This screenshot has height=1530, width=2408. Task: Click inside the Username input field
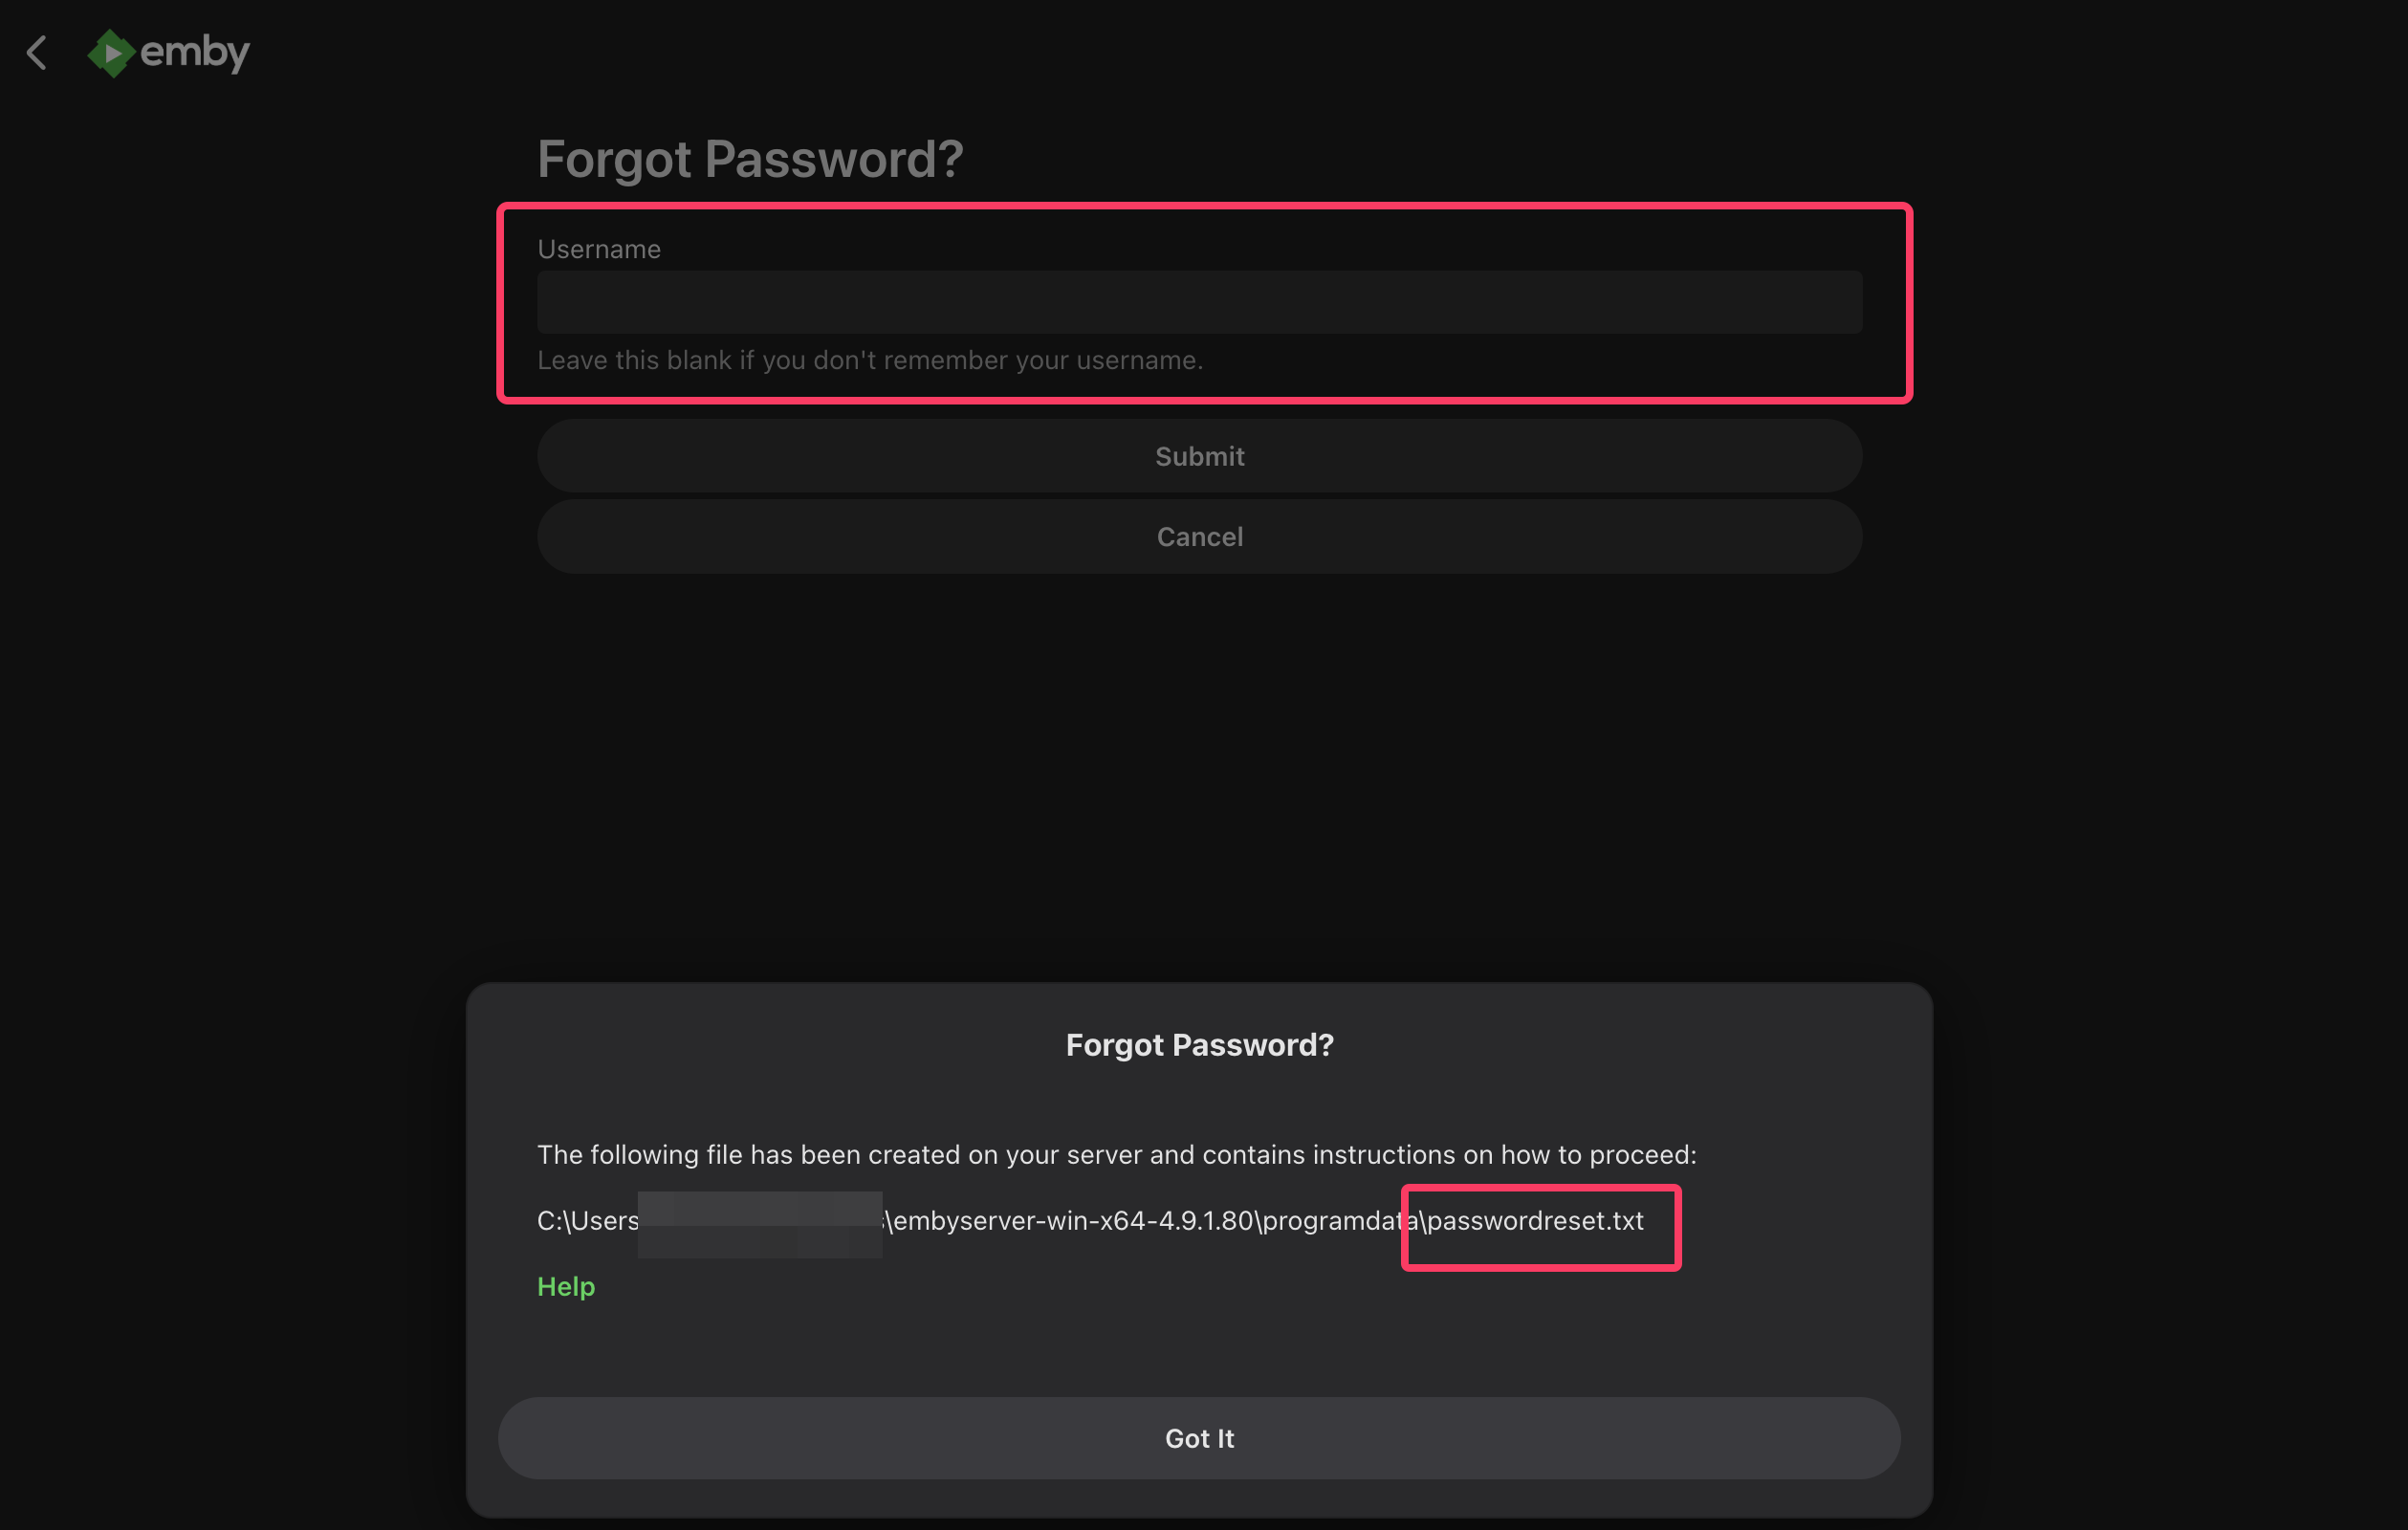click(1199, 301)
